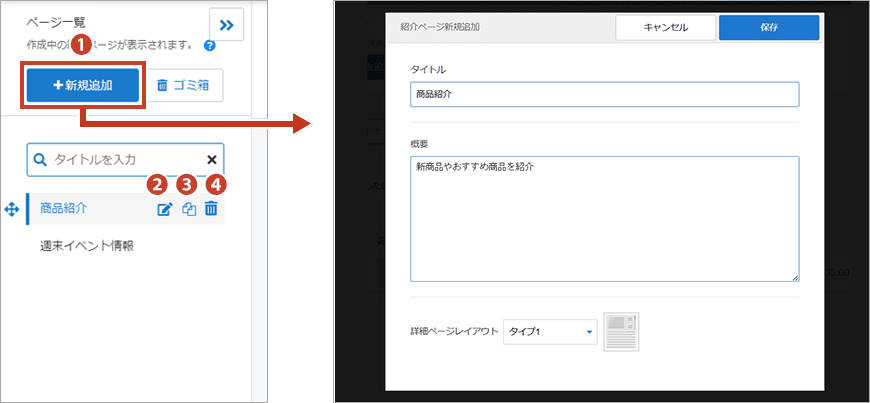The width and height of the screenshot is (870, 403).
Task: Open the 詳細ページレイアウト タイプ1 dropdown
Action: coord(549,332)
